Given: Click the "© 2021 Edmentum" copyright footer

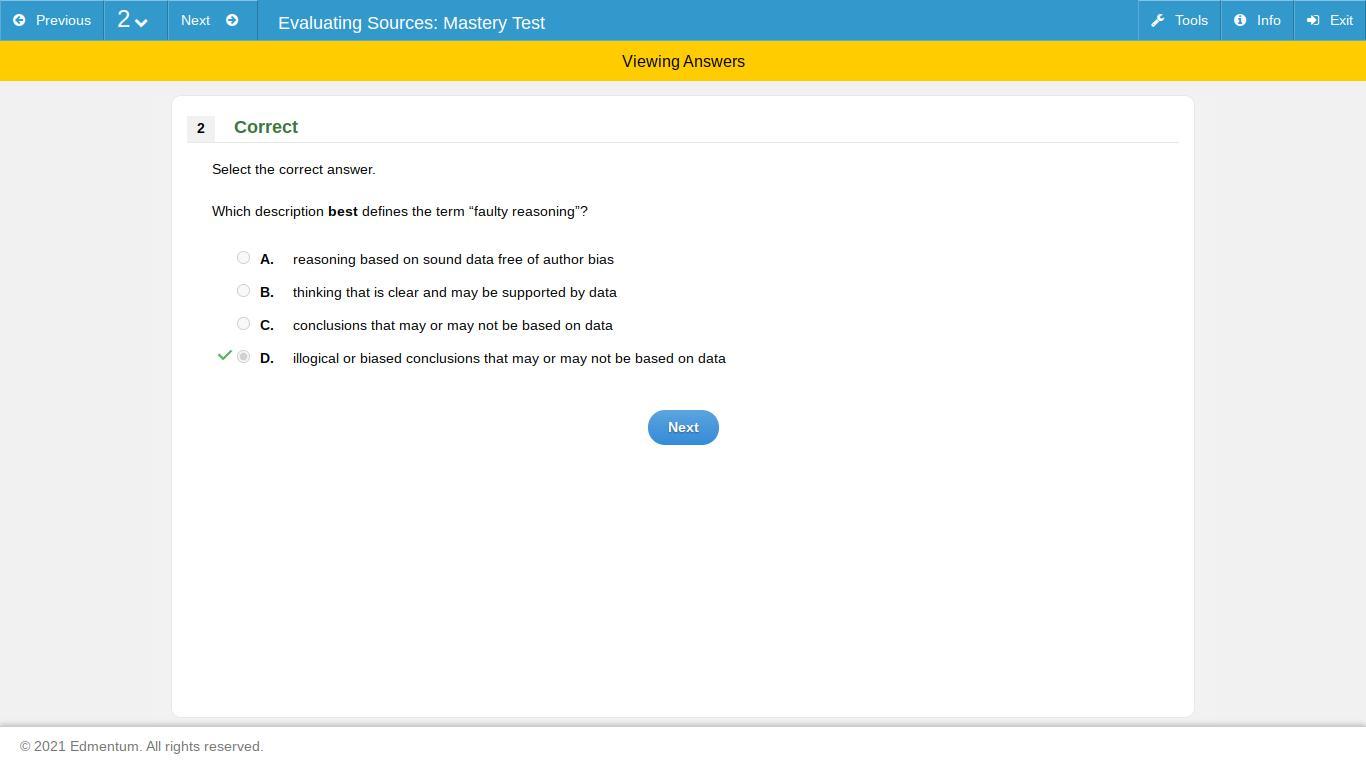Looking at the screenshot, I should tap(142, 746).
